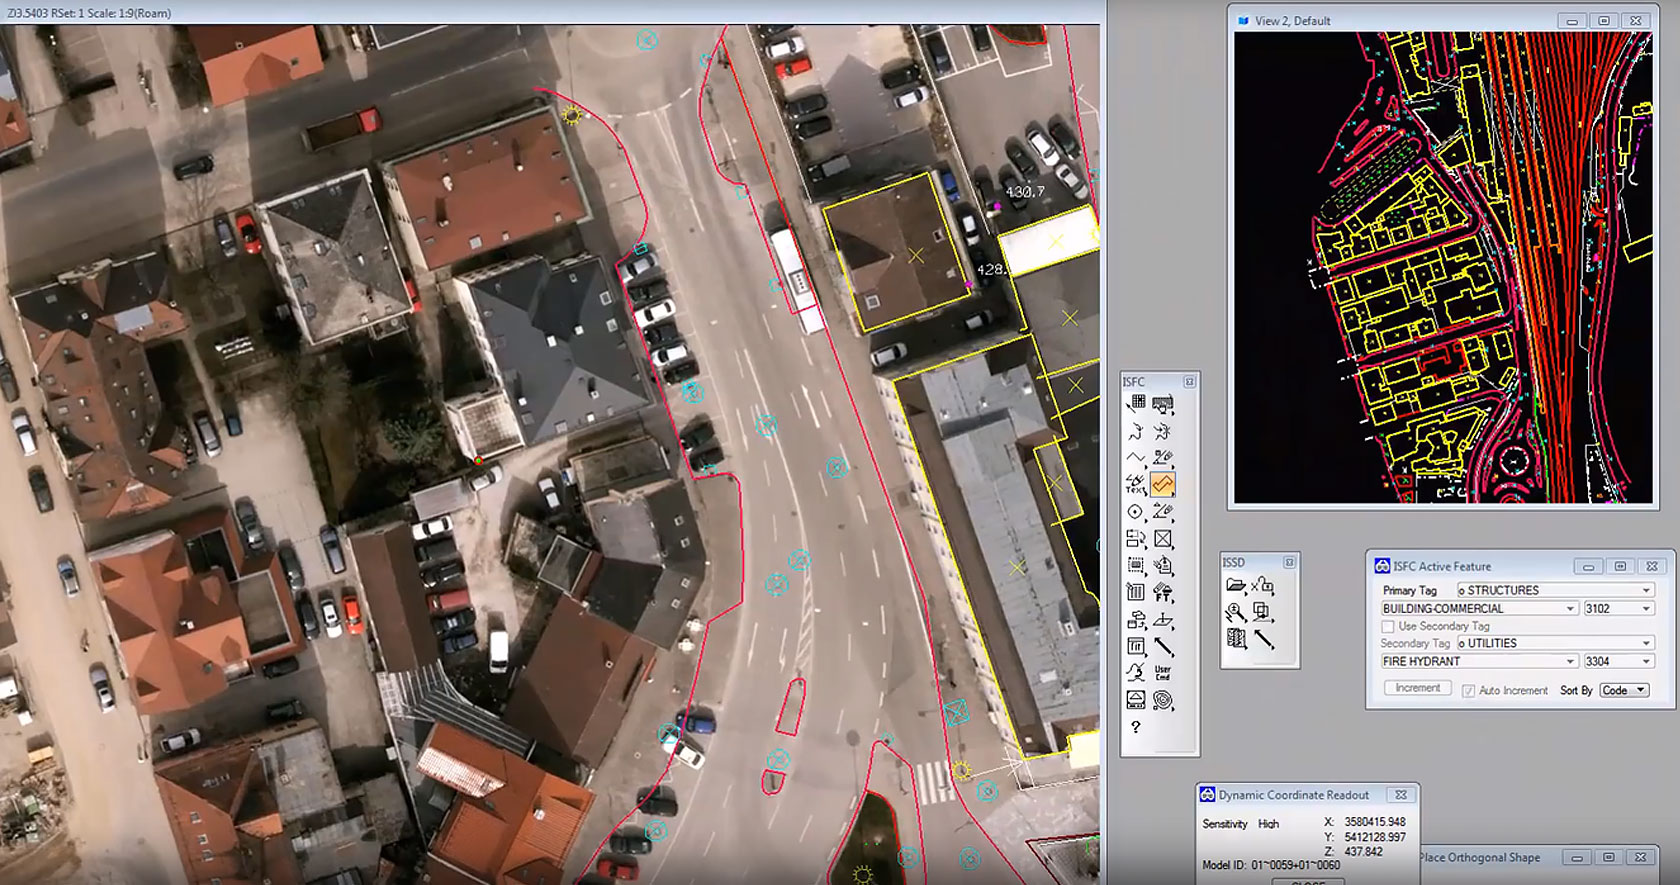Click the Z coordinate value 437.842

coord(1363,852)
